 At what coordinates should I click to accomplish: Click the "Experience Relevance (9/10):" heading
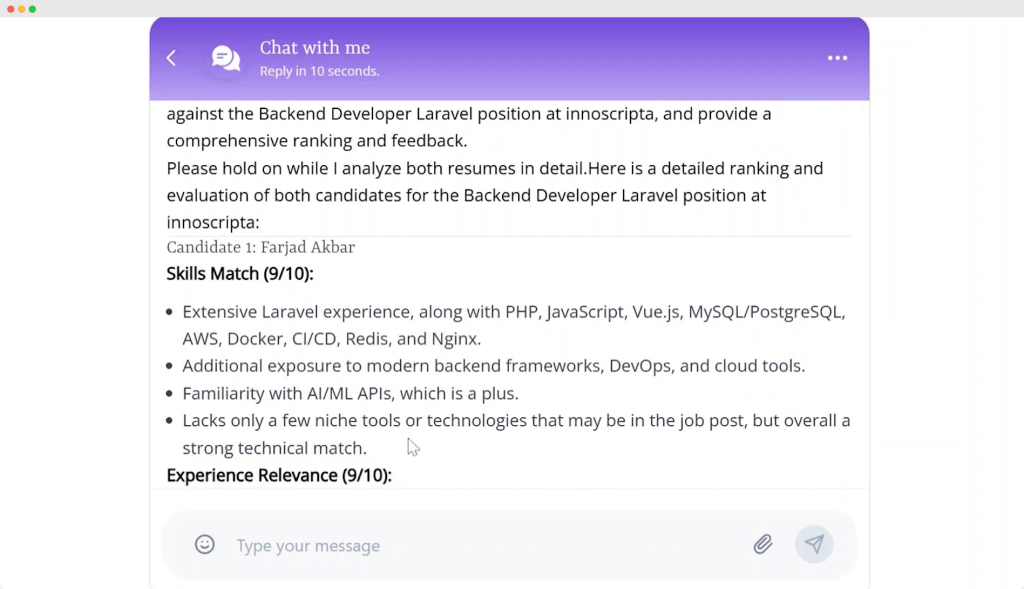[x=279, y=475]
